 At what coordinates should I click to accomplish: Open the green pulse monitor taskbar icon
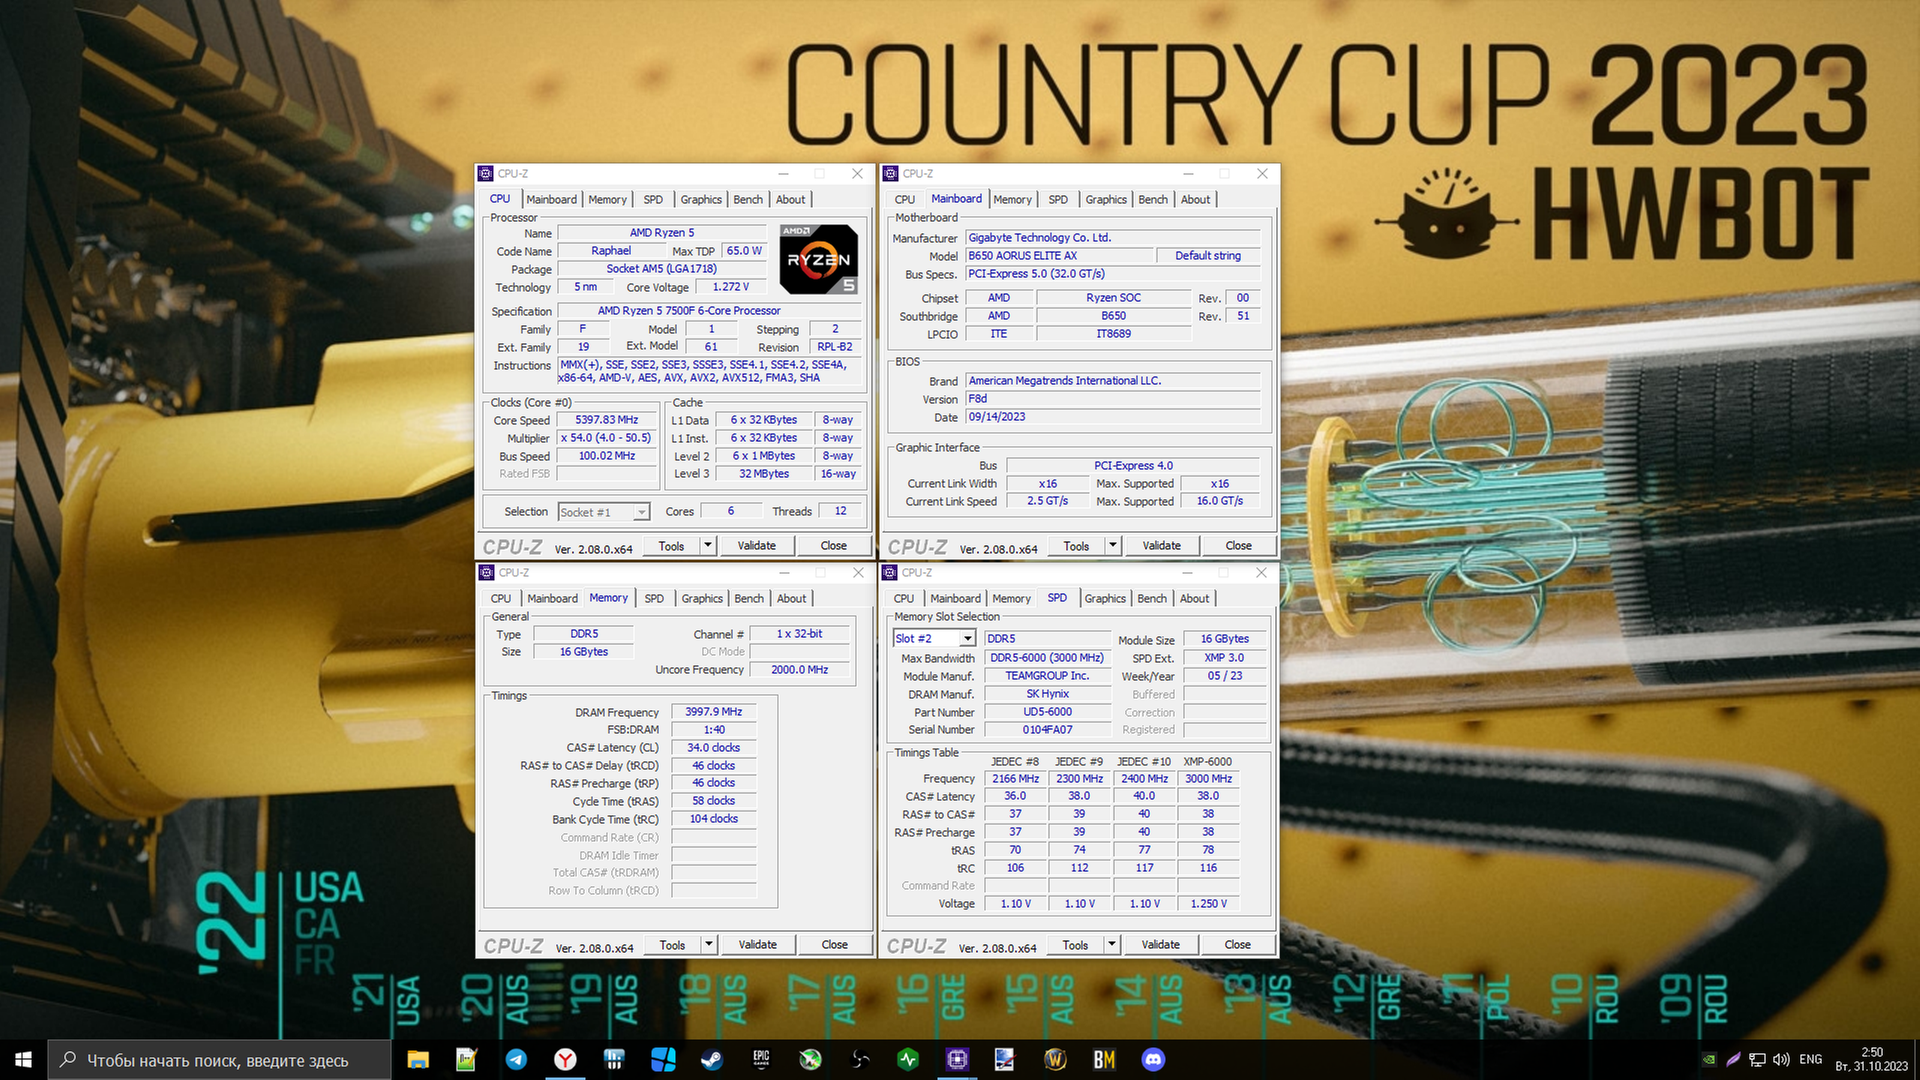[908, 1060]
